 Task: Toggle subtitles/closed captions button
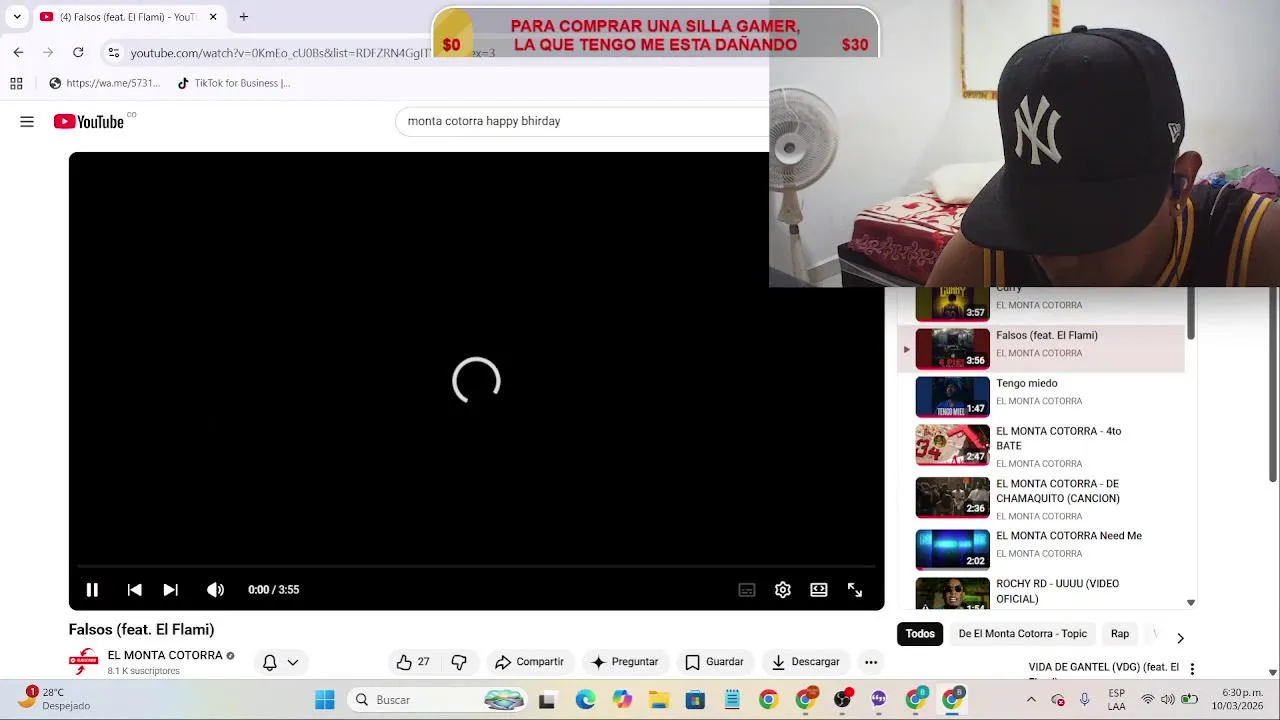pyautogui.click(x=746, y=590)
